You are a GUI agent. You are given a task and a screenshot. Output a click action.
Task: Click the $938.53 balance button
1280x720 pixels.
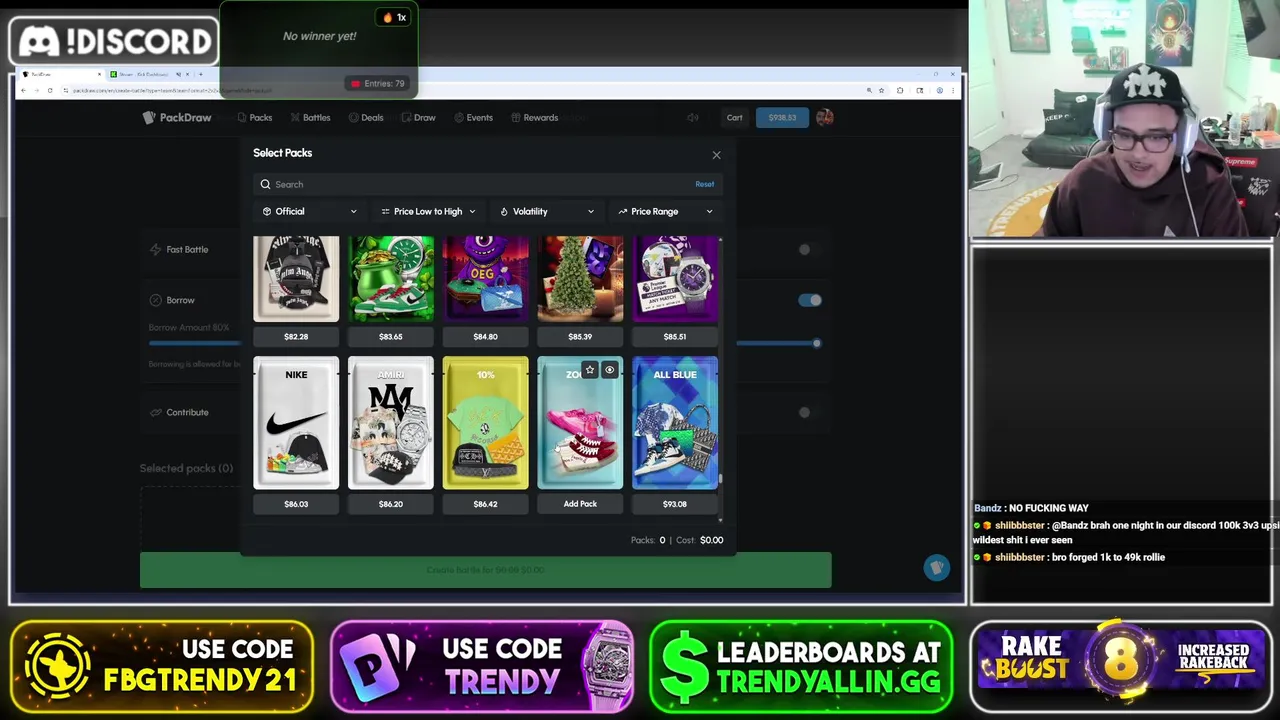tap(782, 118)
